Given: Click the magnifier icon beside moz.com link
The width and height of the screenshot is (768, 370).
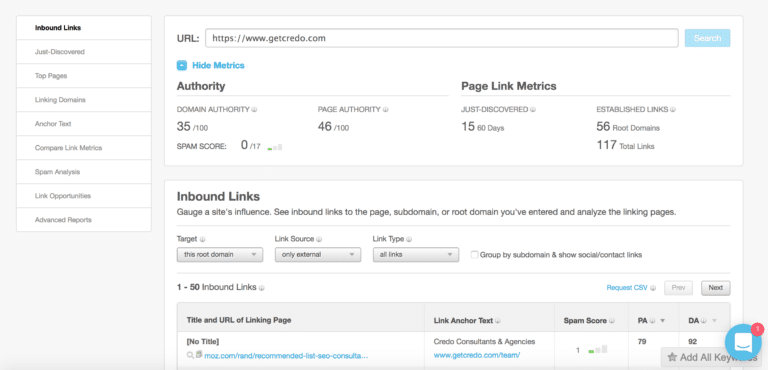Looking at the screenshot, I should pyautogui.click(x=190, y=355).
